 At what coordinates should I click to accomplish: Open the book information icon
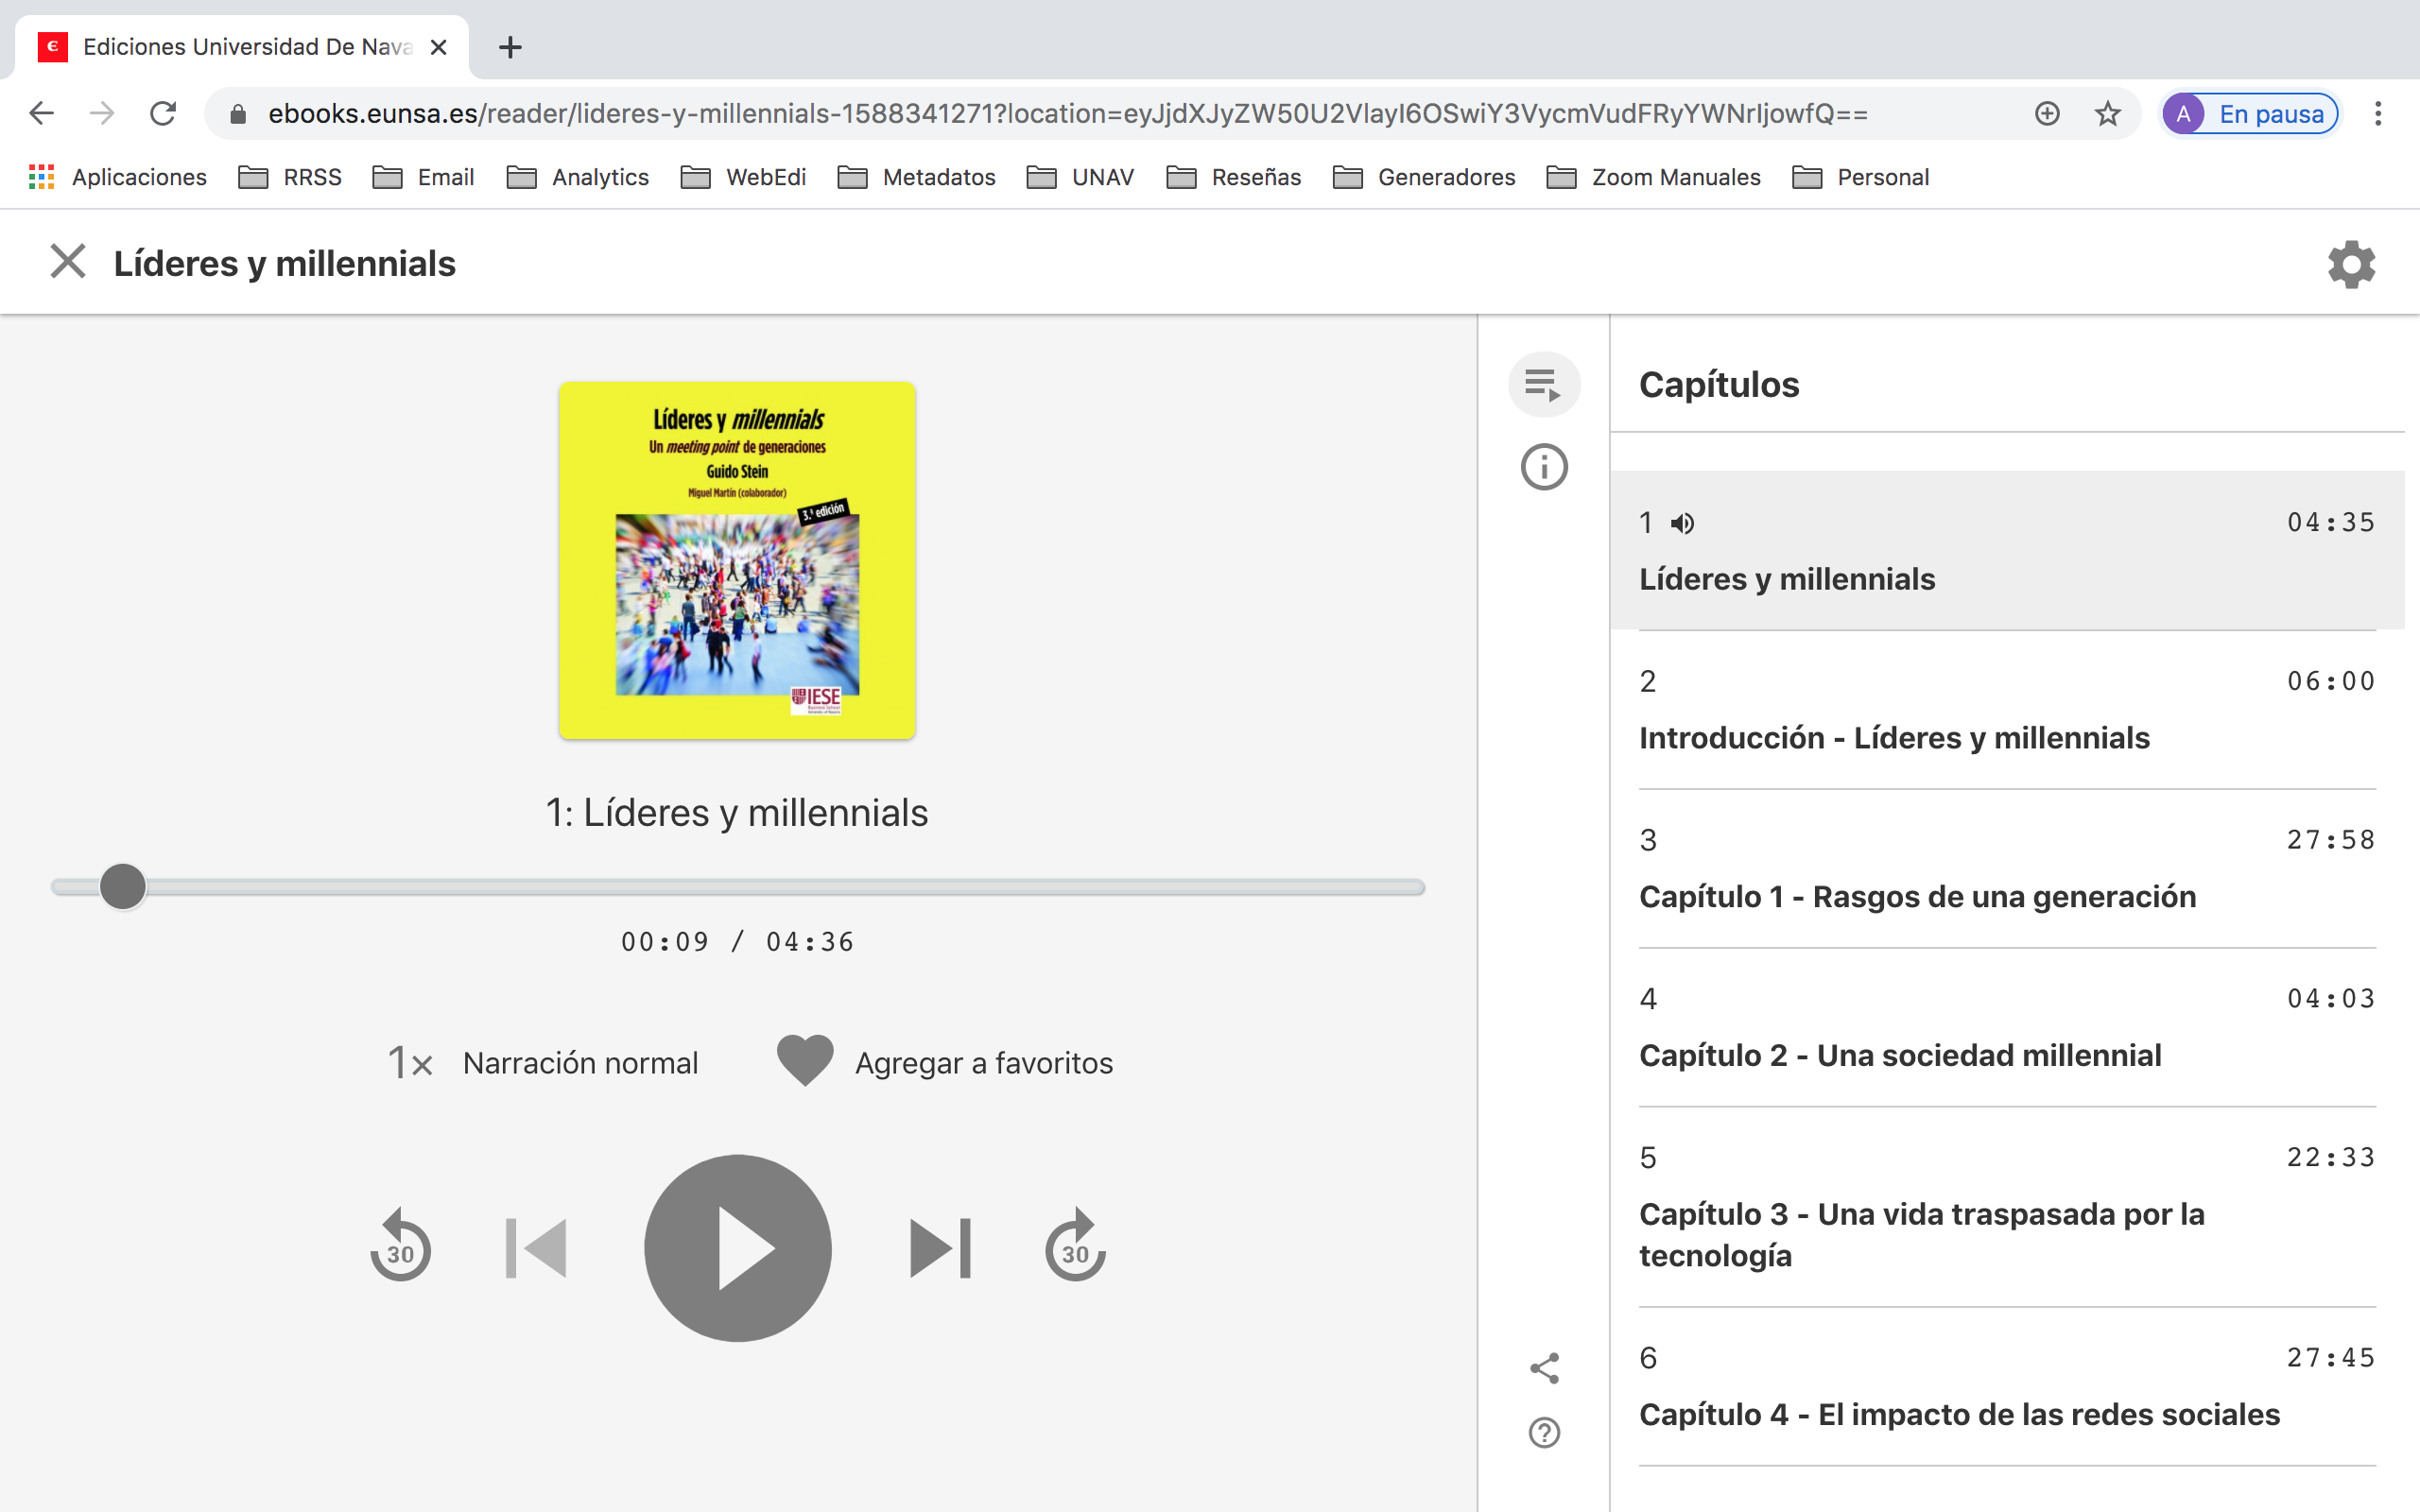1544,467
